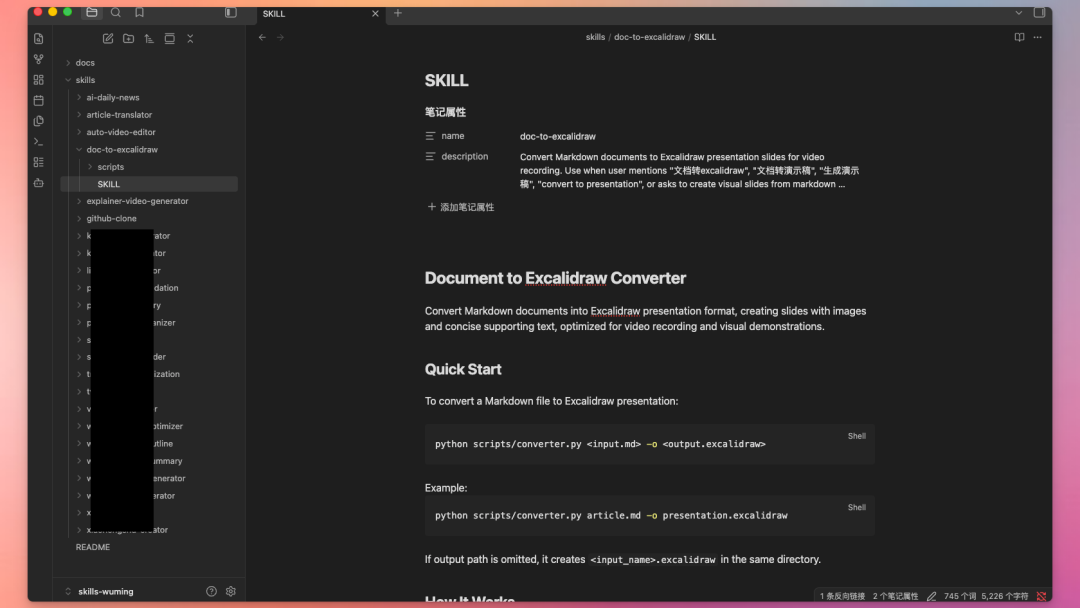The image size is (1080, 608).
Task: Click the 添加笔记属性 button
Action: point(460,207)
